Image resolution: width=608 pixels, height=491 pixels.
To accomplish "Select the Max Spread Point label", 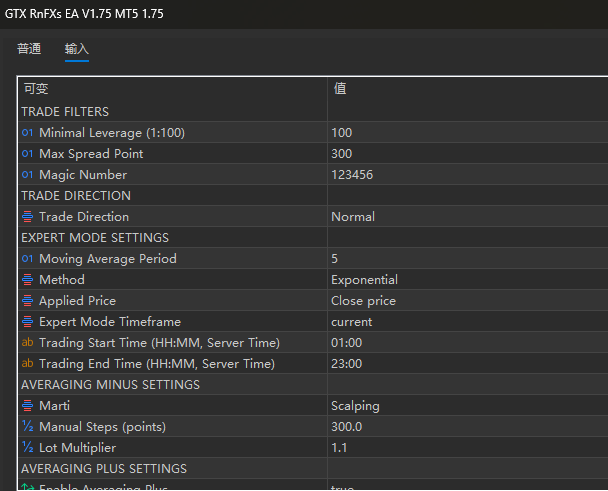I will (x=91, y=154).
